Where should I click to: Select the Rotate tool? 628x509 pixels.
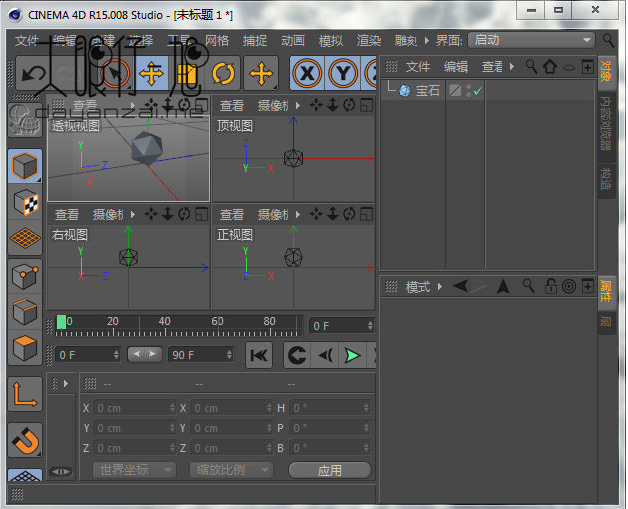coord(223,73)
